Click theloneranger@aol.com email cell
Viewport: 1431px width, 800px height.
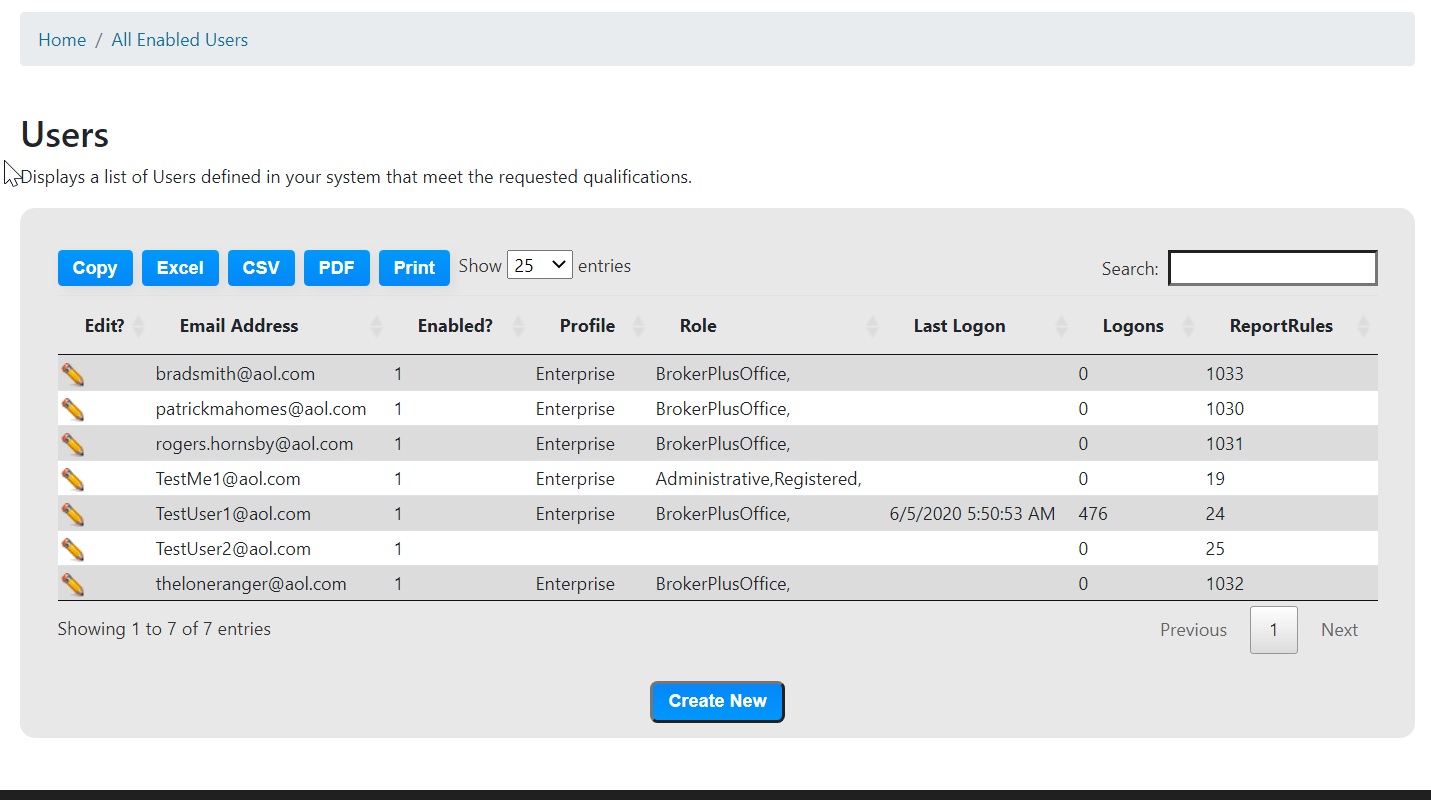[x=251, y=584]
